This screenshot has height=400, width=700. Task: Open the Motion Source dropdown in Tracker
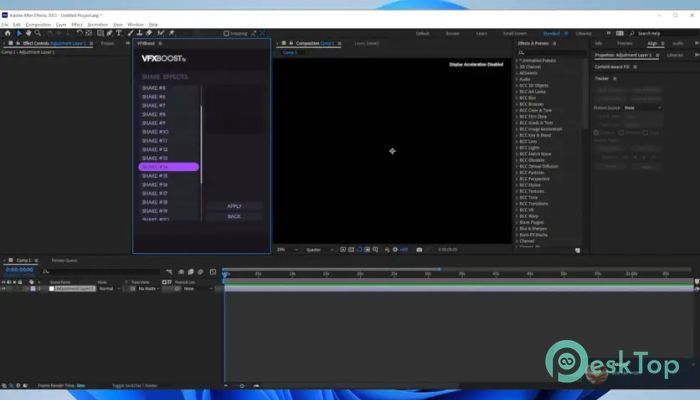coord(643,108)
